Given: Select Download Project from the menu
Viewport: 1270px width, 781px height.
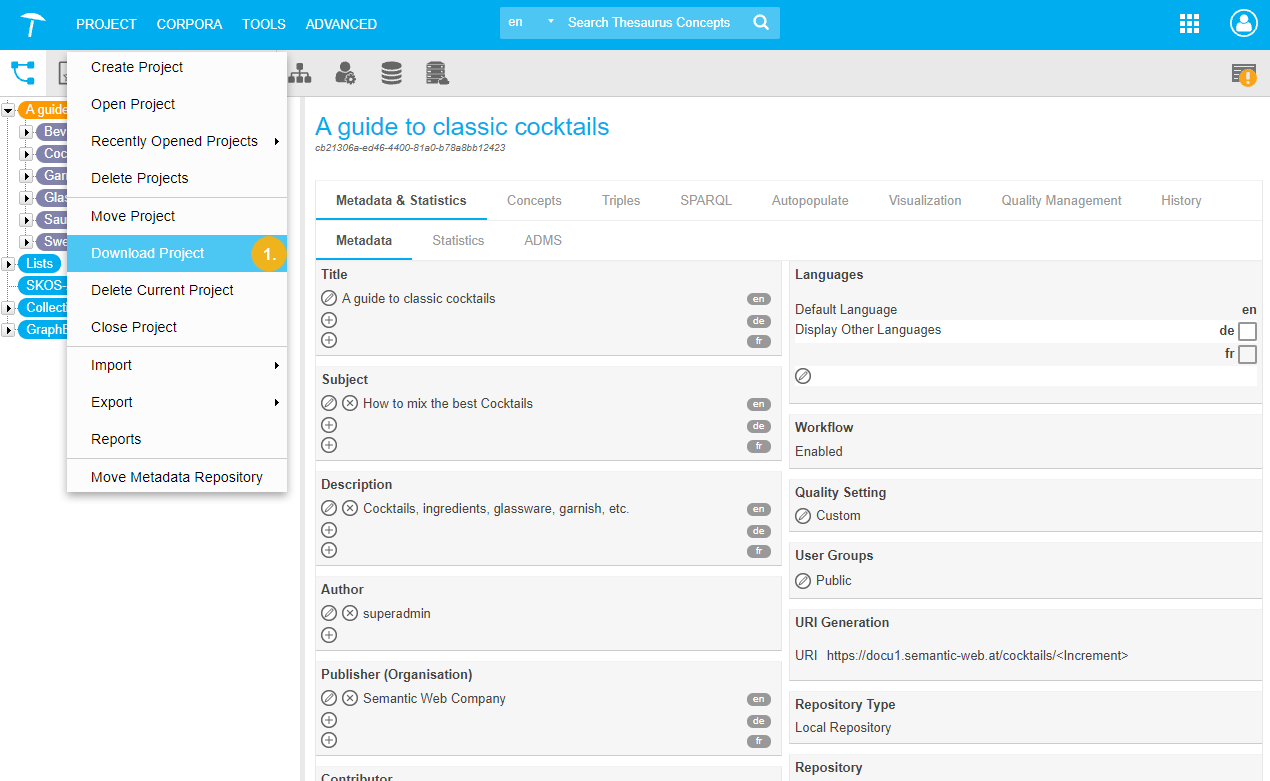Looking at the screenshot, I should (148, 253).
